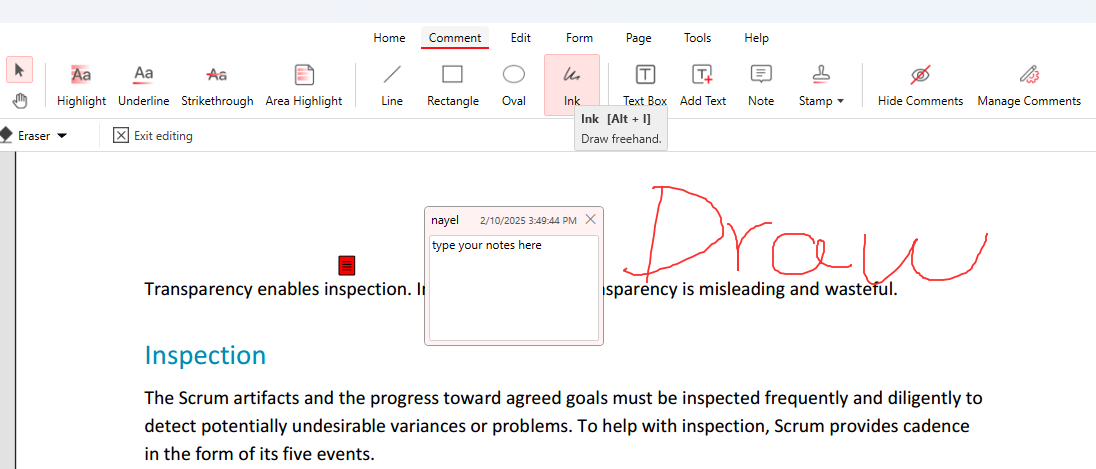Activate the Area Highlight tool

pyautogui.click(x=303, y=85)
